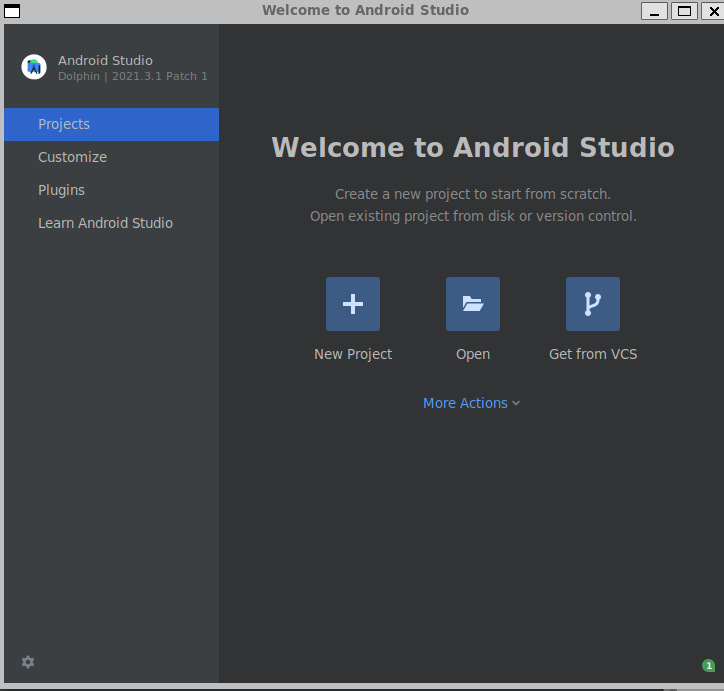
Task: Go to Learn Android Studio
Action: (x=111, y=223)
